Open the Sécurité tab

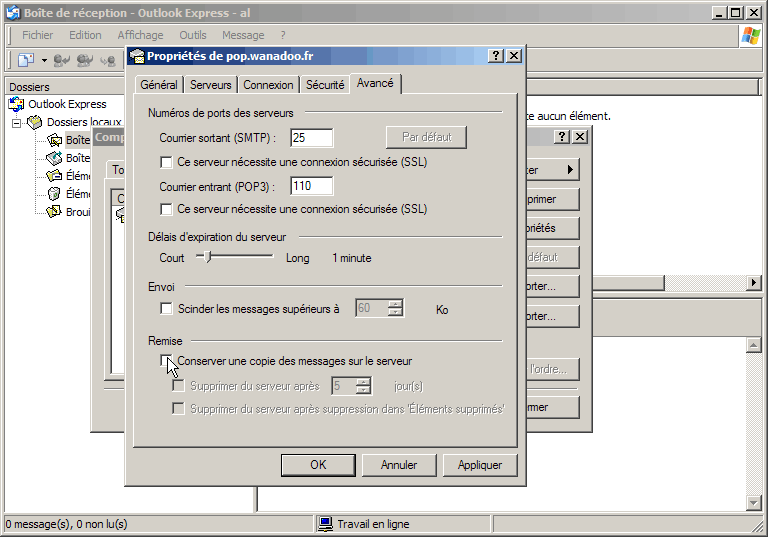click(x=325, y=85)
